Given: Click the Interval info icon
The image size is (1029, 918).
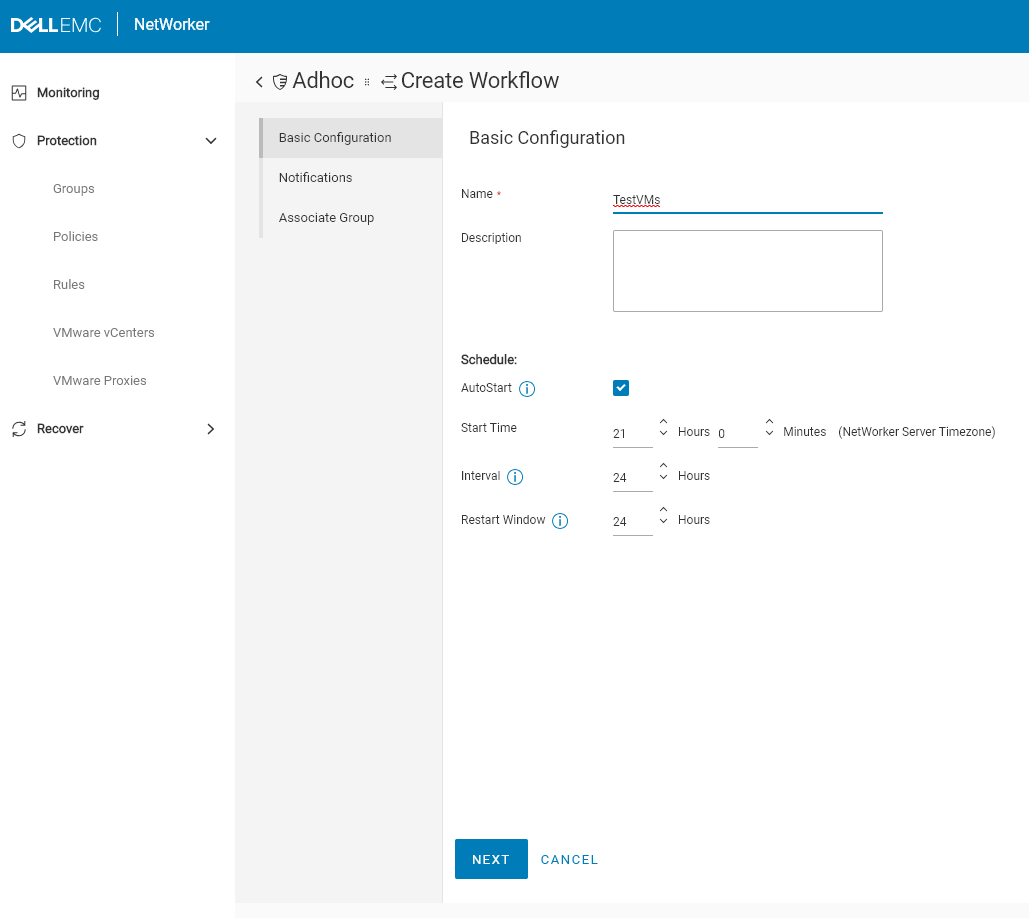Looking at the screenshot, I should coord(515,477).
